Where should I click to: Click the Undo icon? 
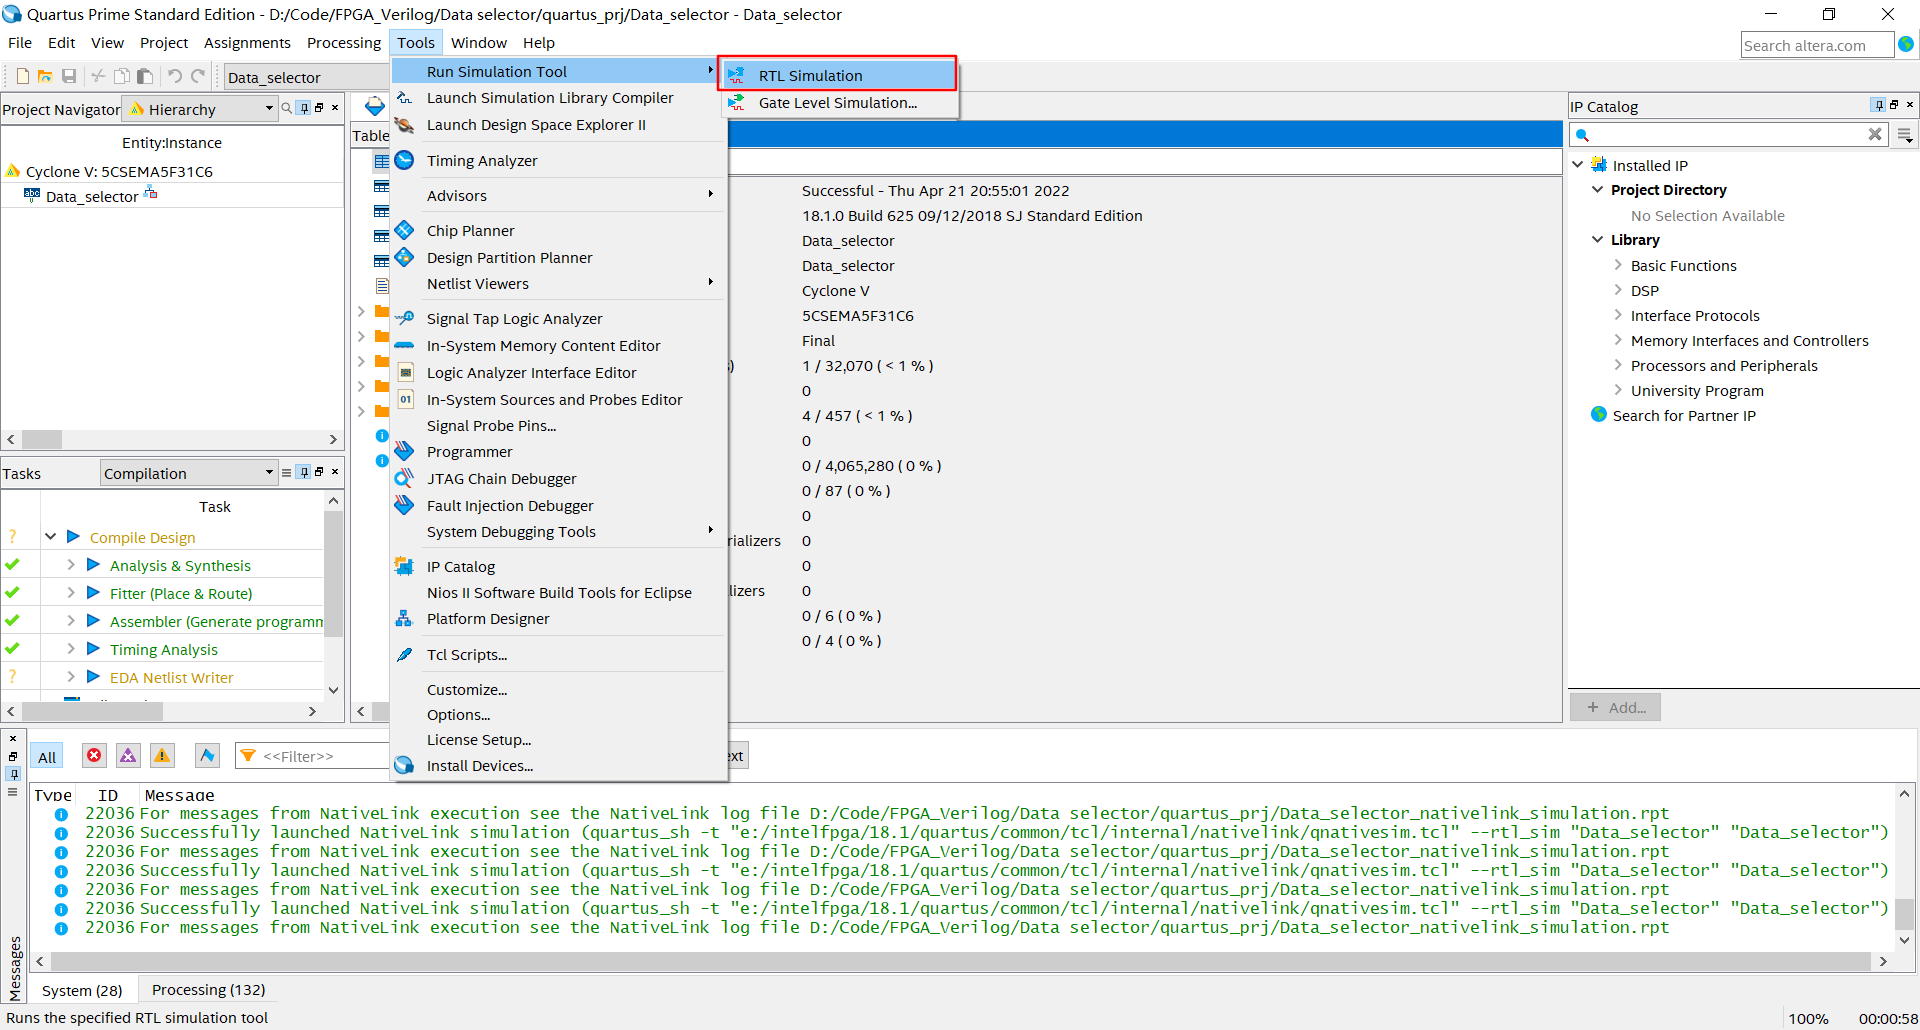[x=173, y=76]
